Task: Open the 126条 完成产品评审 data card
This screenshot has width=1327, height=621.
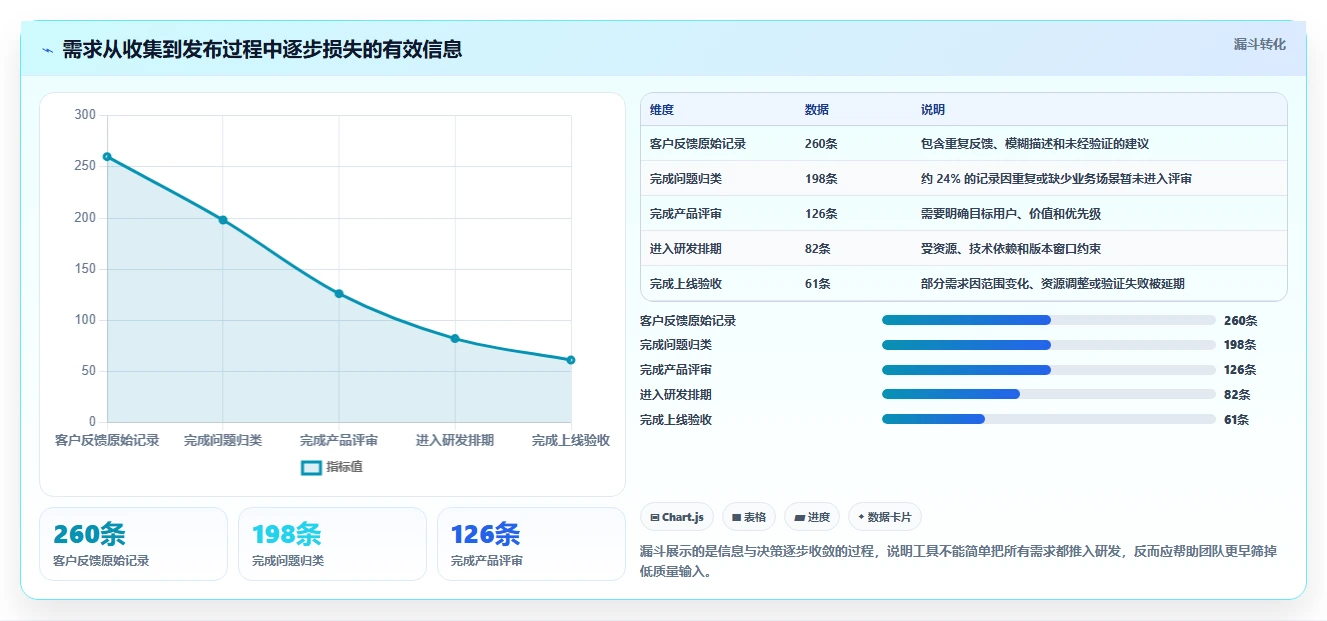Action: pos(531,544)
